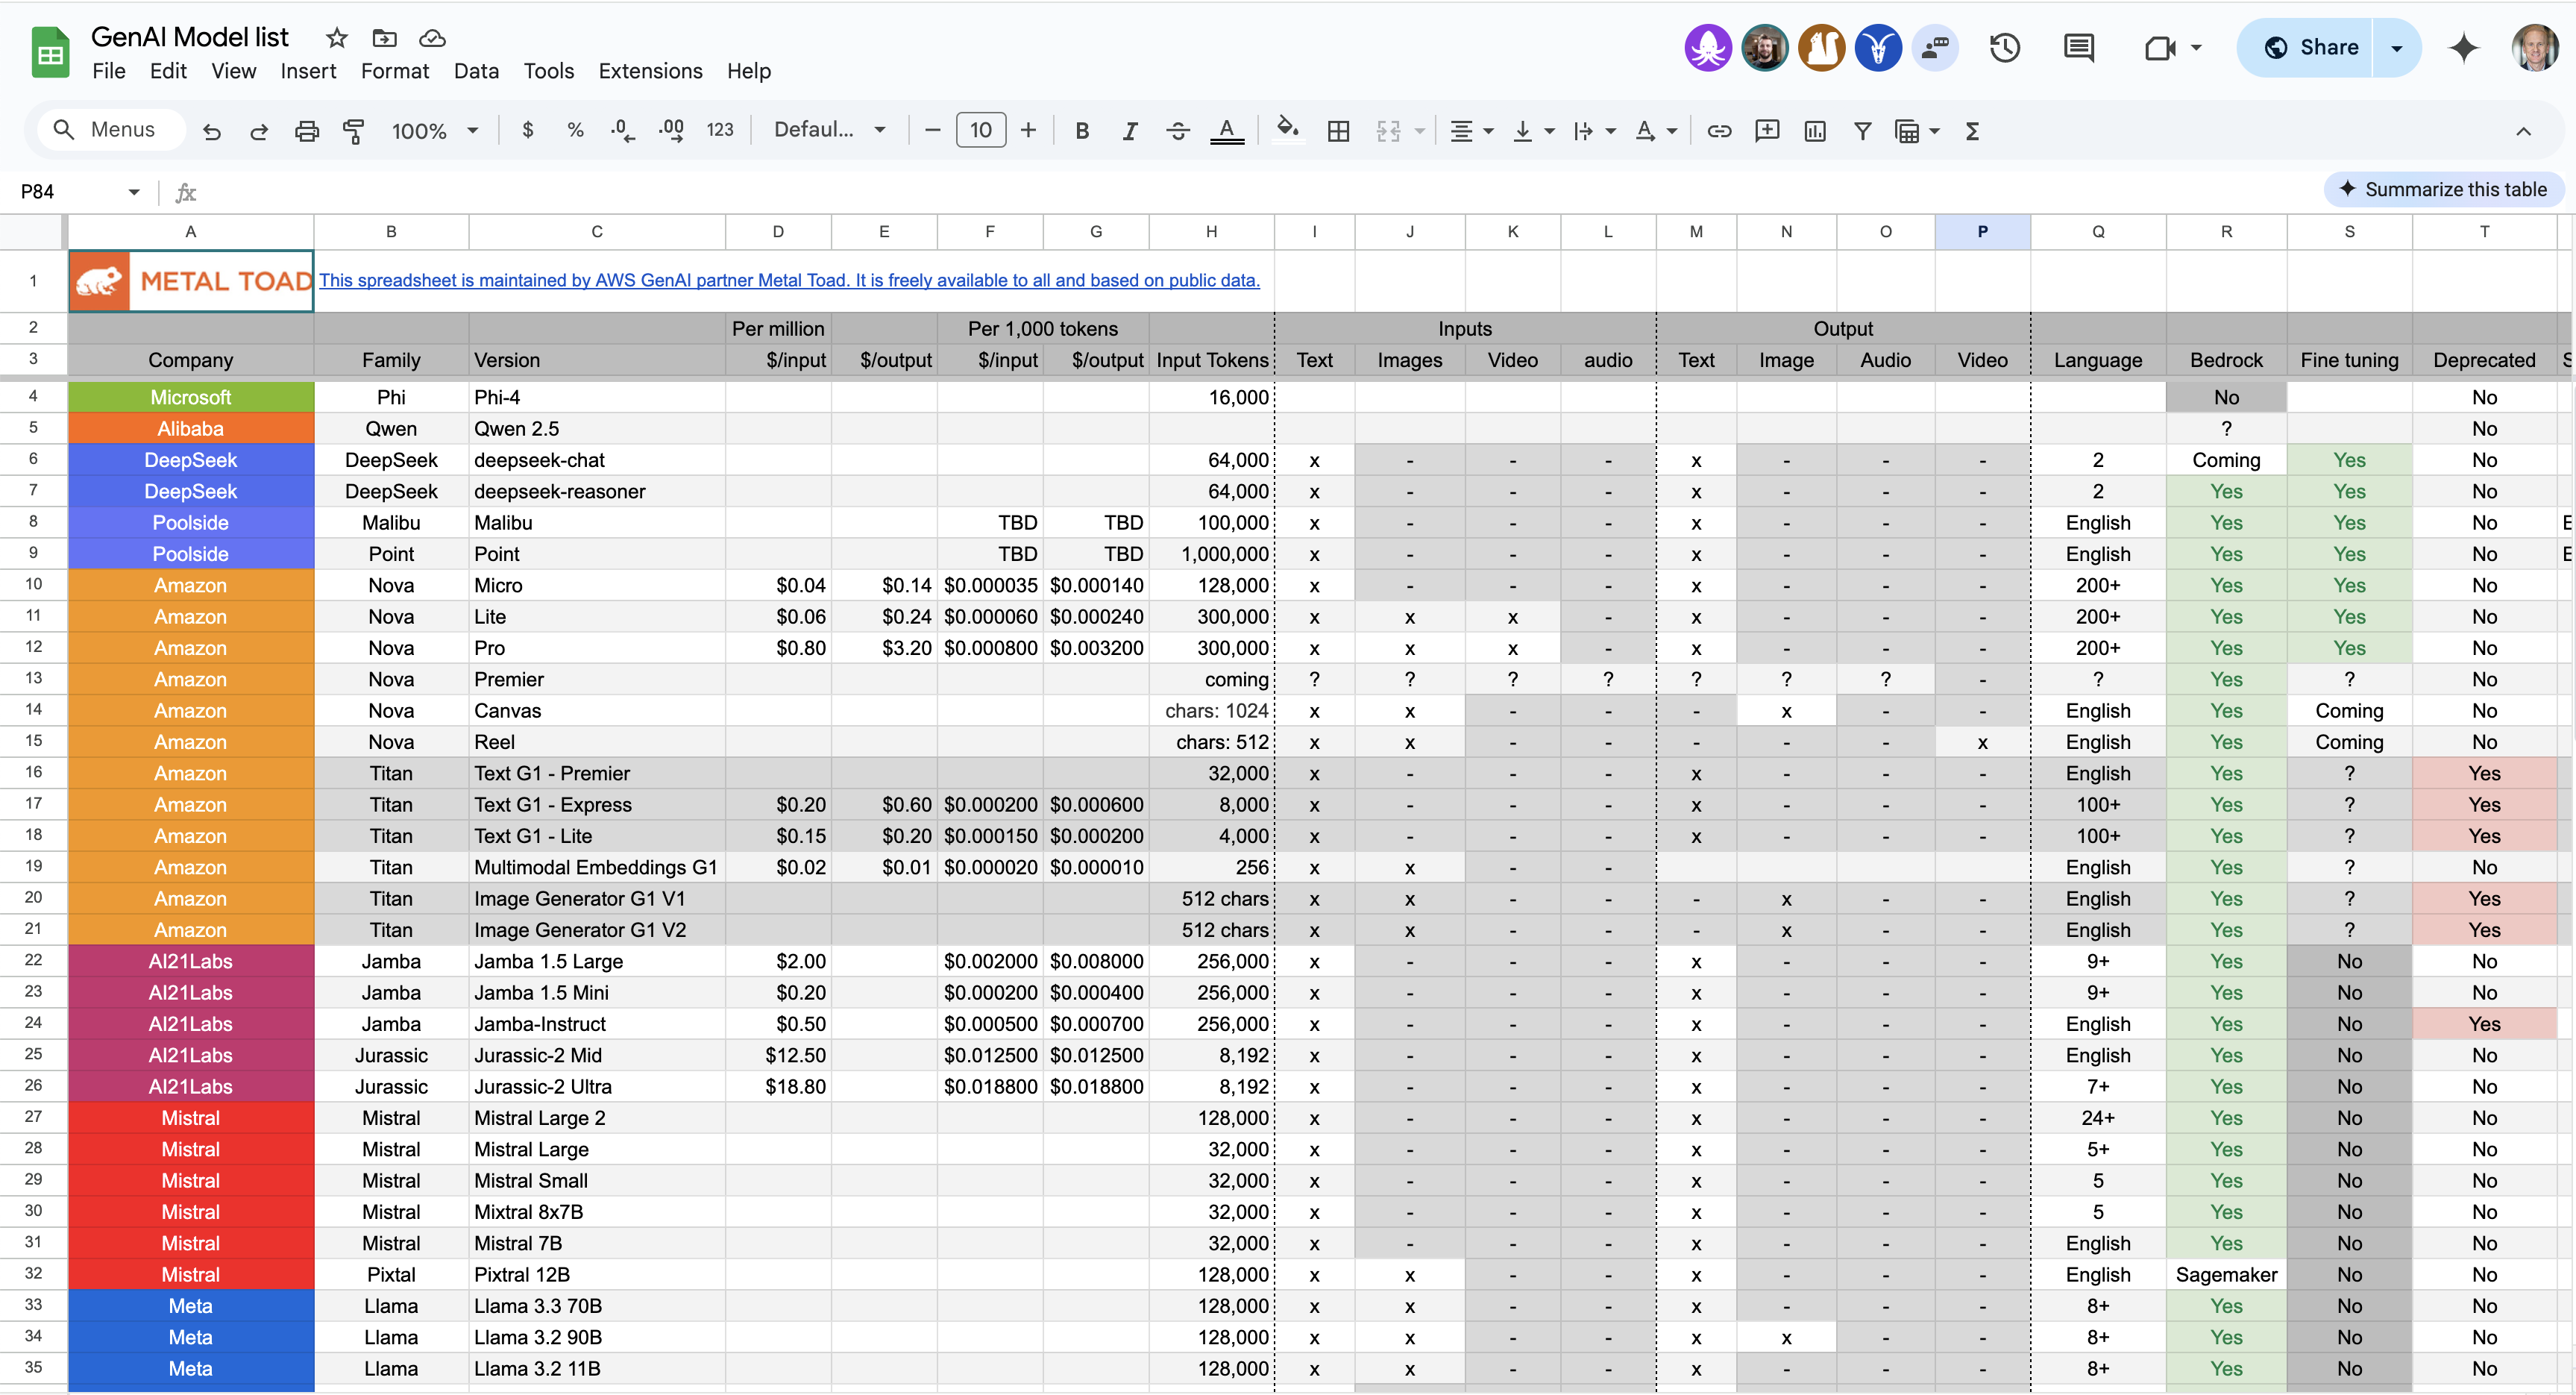
Task: Follow the Metal Toad spreadsheet link
Action: tap(790, 280)
